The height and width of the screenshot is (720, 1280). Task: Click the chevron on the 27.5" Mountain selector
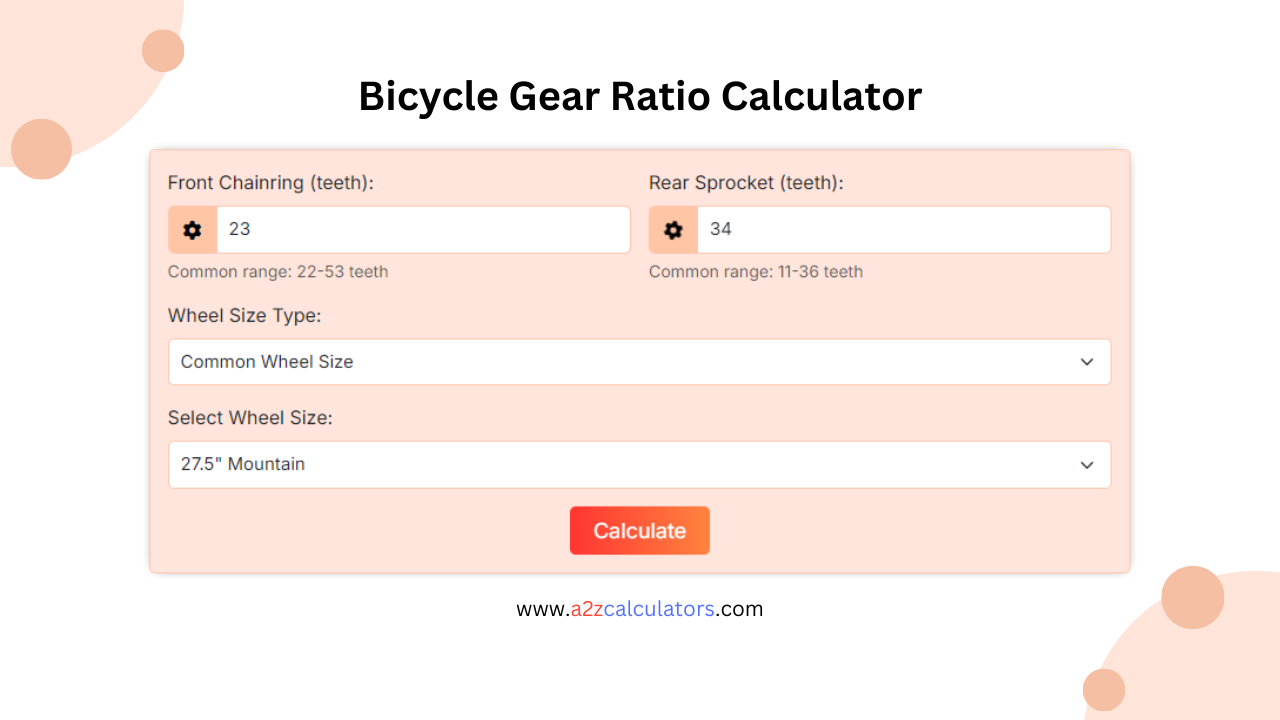pyautogui.click(x=1087, y=464)
